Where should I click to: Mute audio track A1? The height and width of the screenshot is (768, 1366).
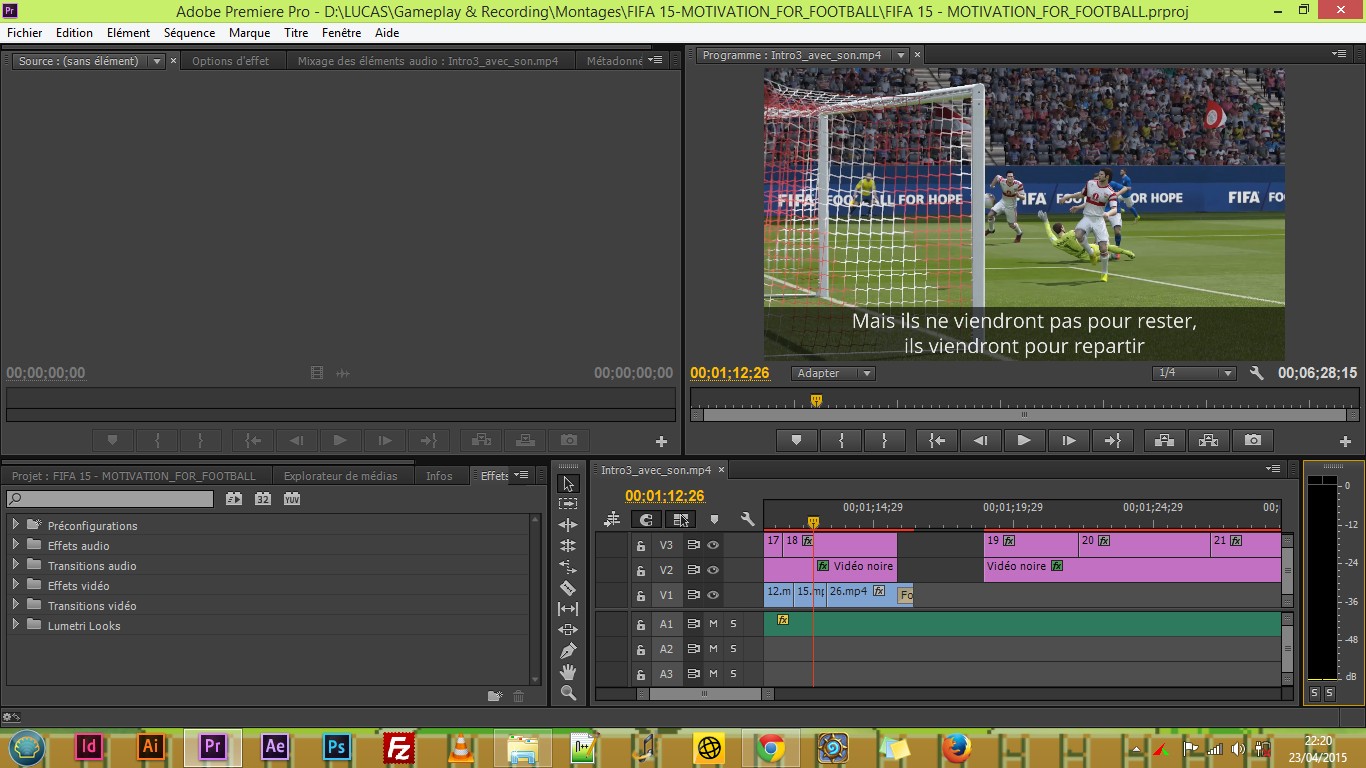pyautogui.click(x=714, y=624)
